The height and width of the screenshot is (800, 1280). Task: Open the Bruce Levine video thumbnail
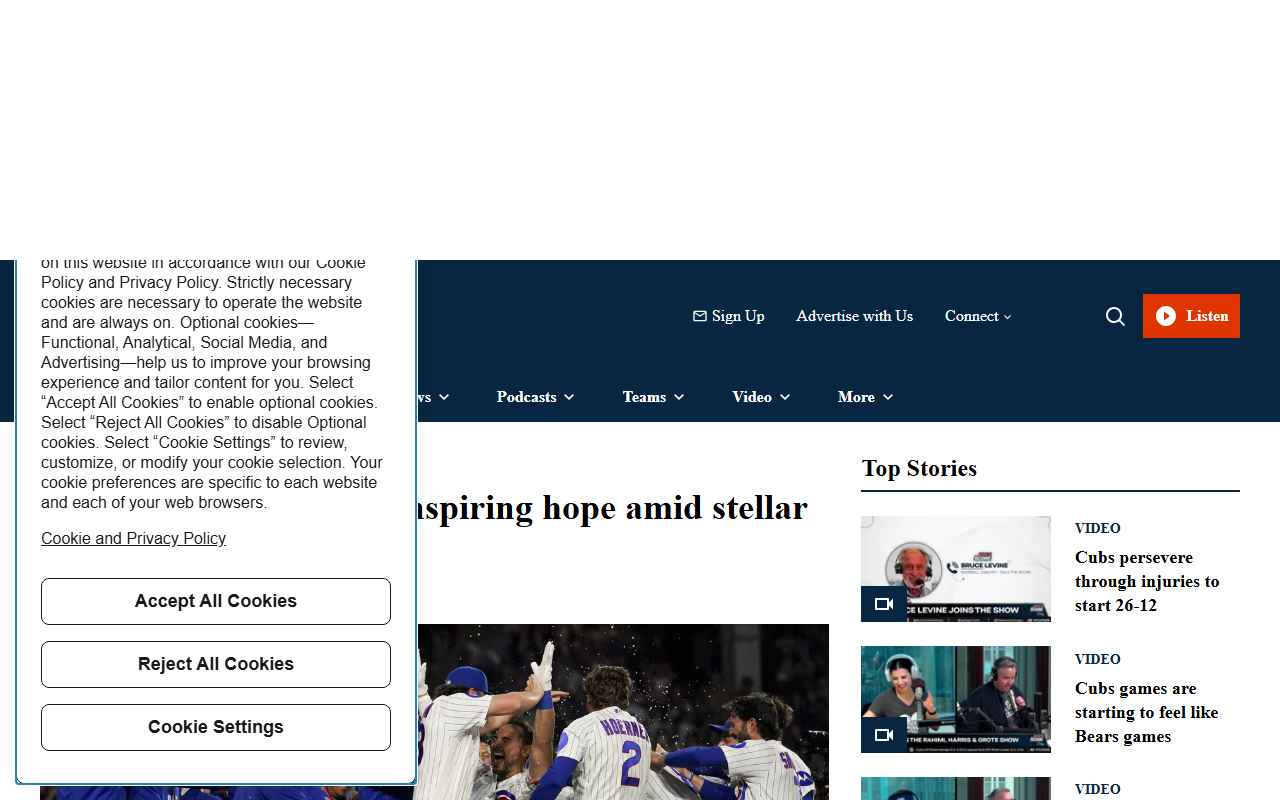[956, 569]
